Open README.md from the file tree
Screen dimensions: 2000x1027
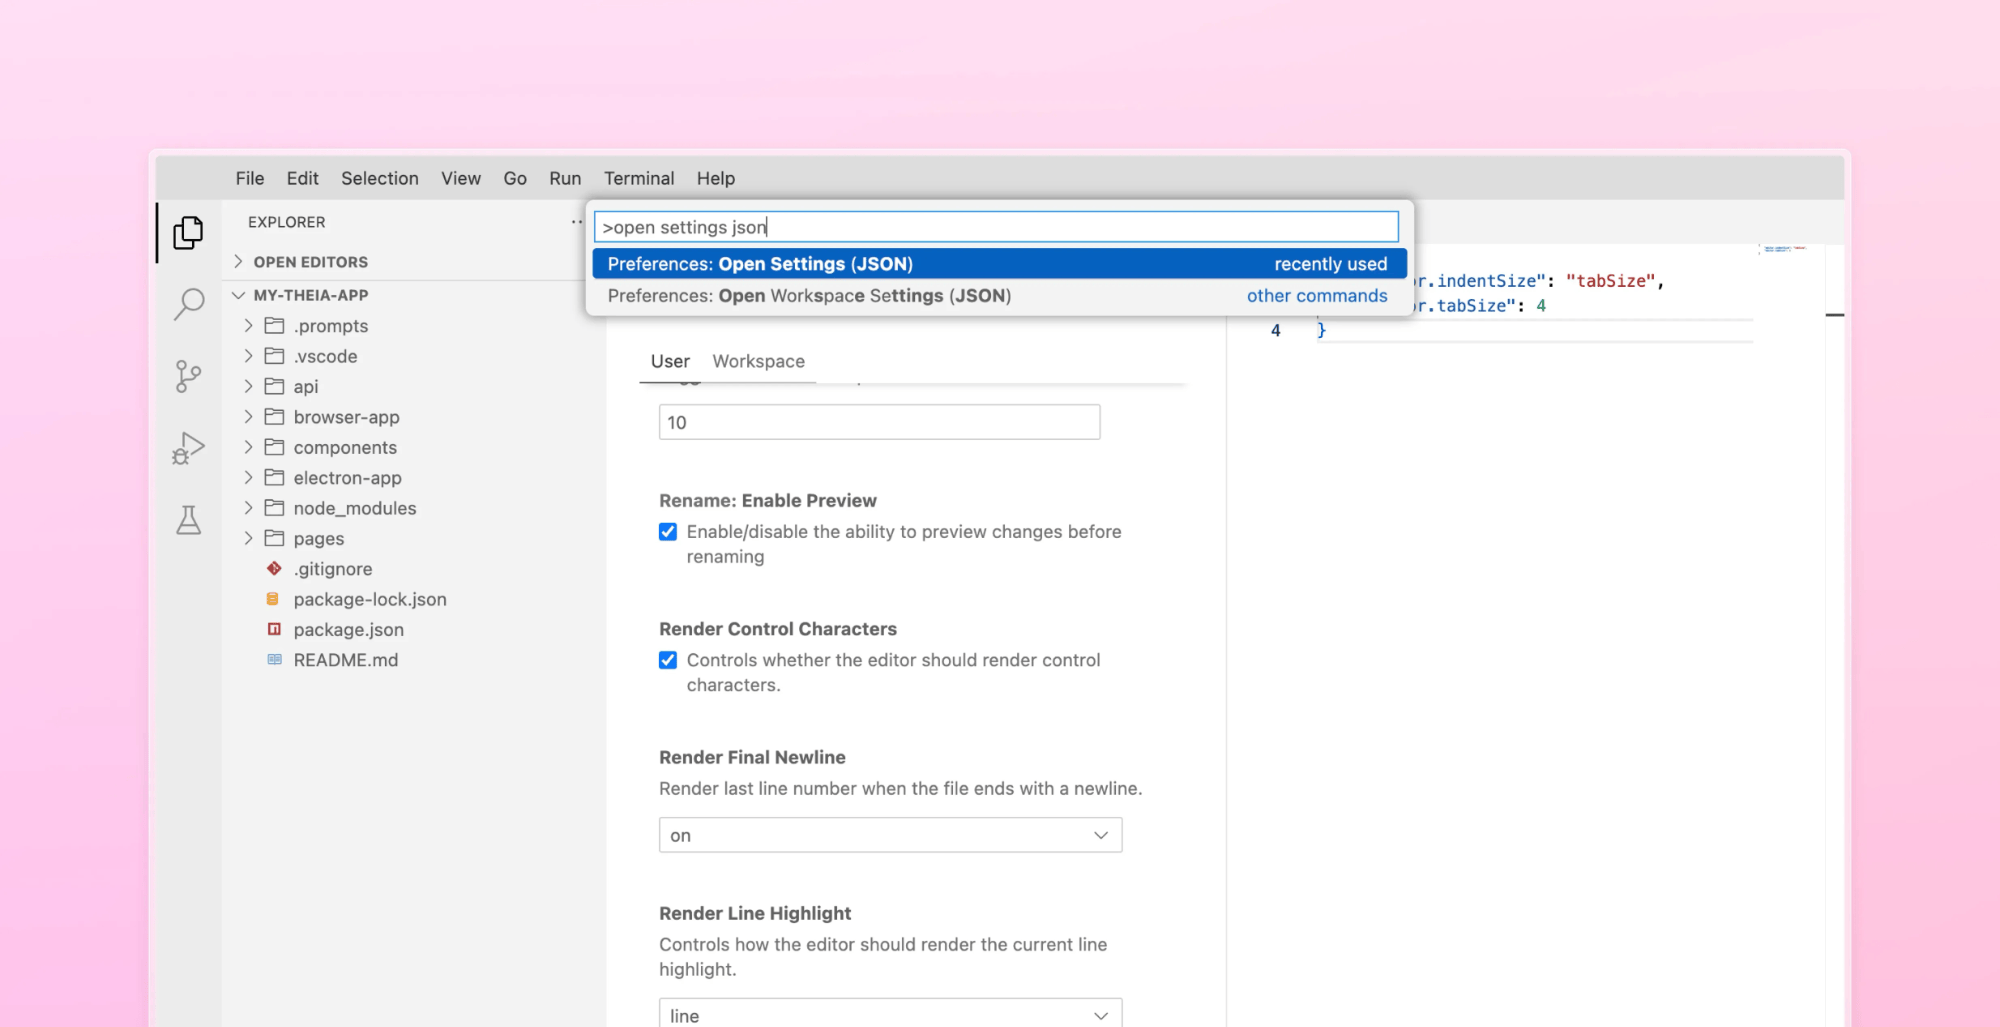345,660
